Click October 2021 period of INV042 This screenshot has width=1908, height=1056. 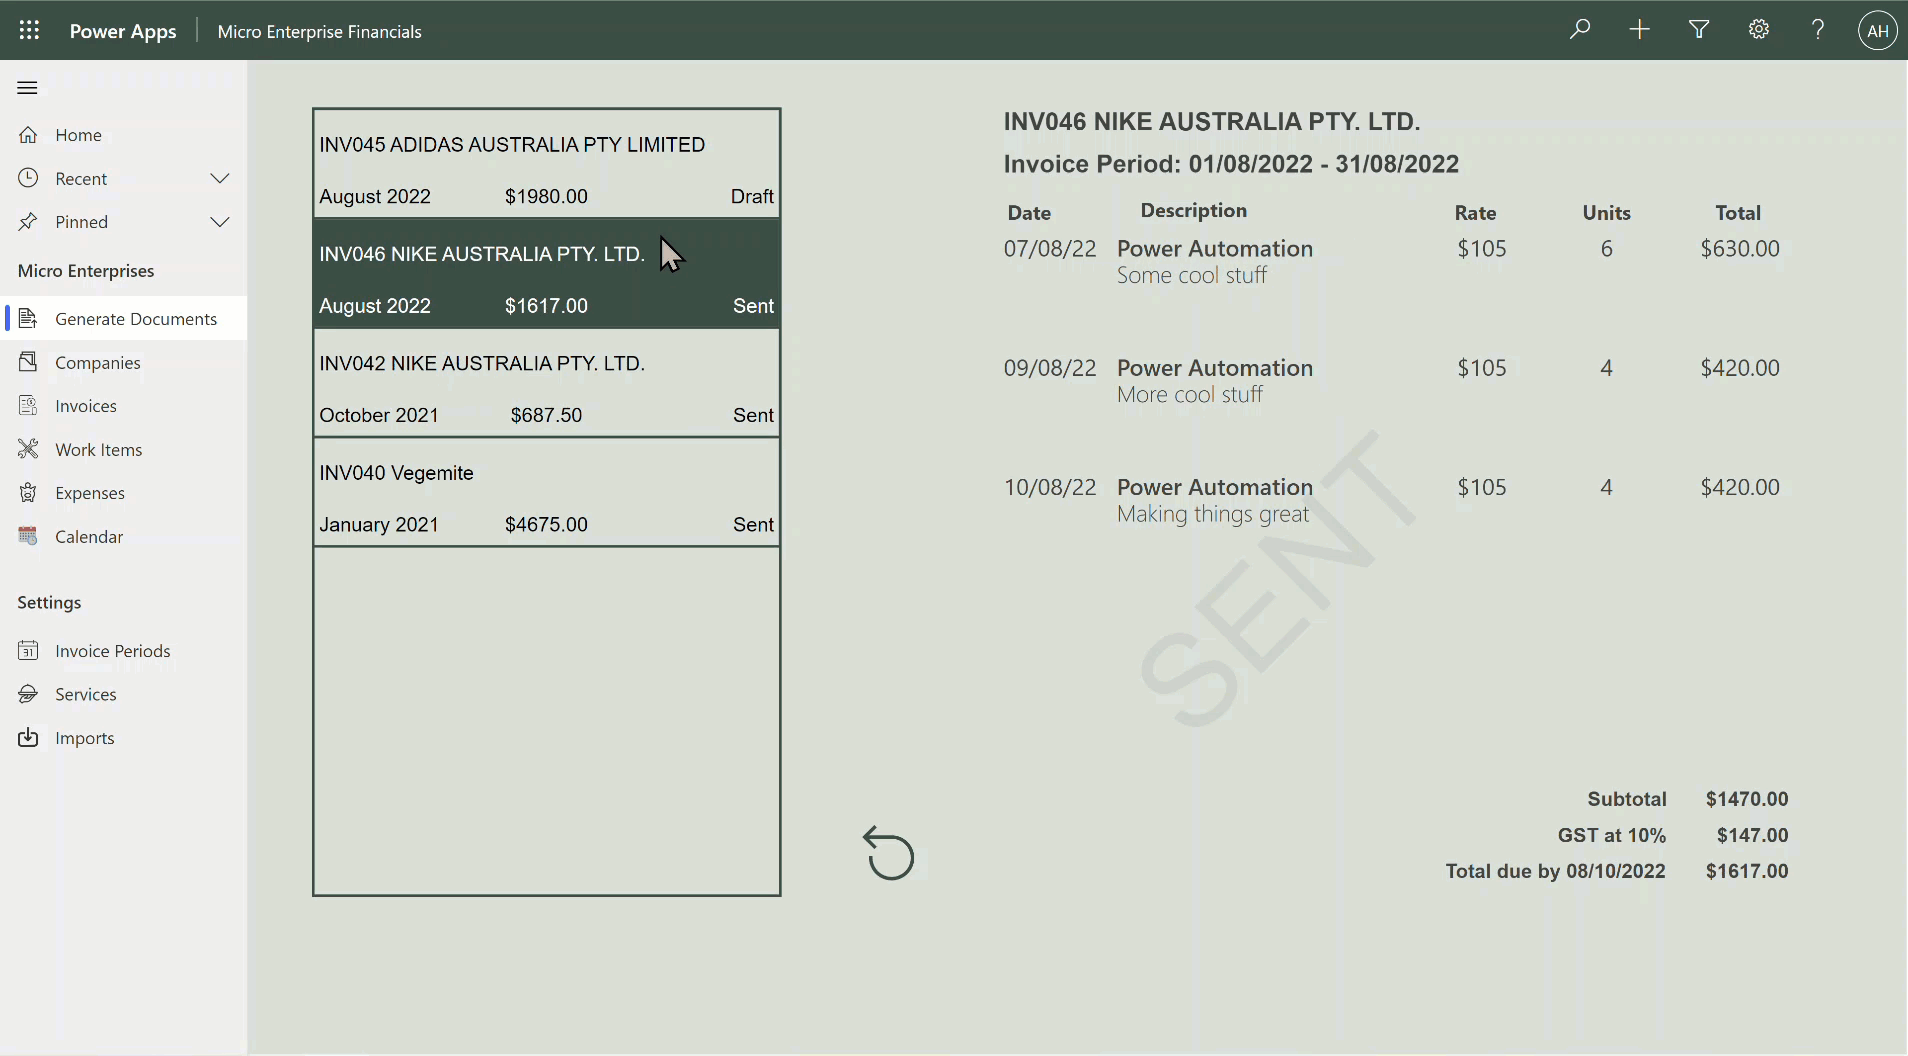[x=379, y=415]
